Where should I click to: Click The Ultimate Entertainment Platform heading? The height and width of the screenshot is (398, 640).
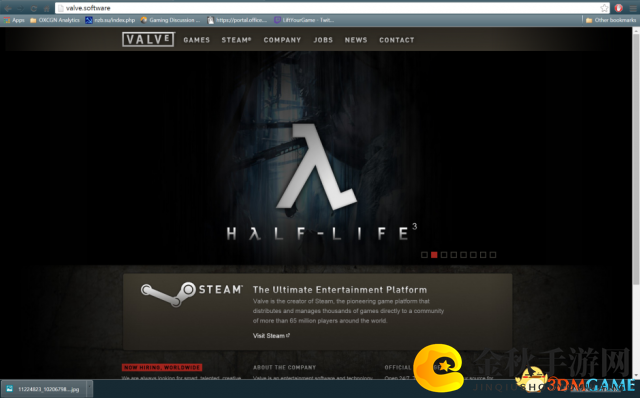[x=340, y=290]
